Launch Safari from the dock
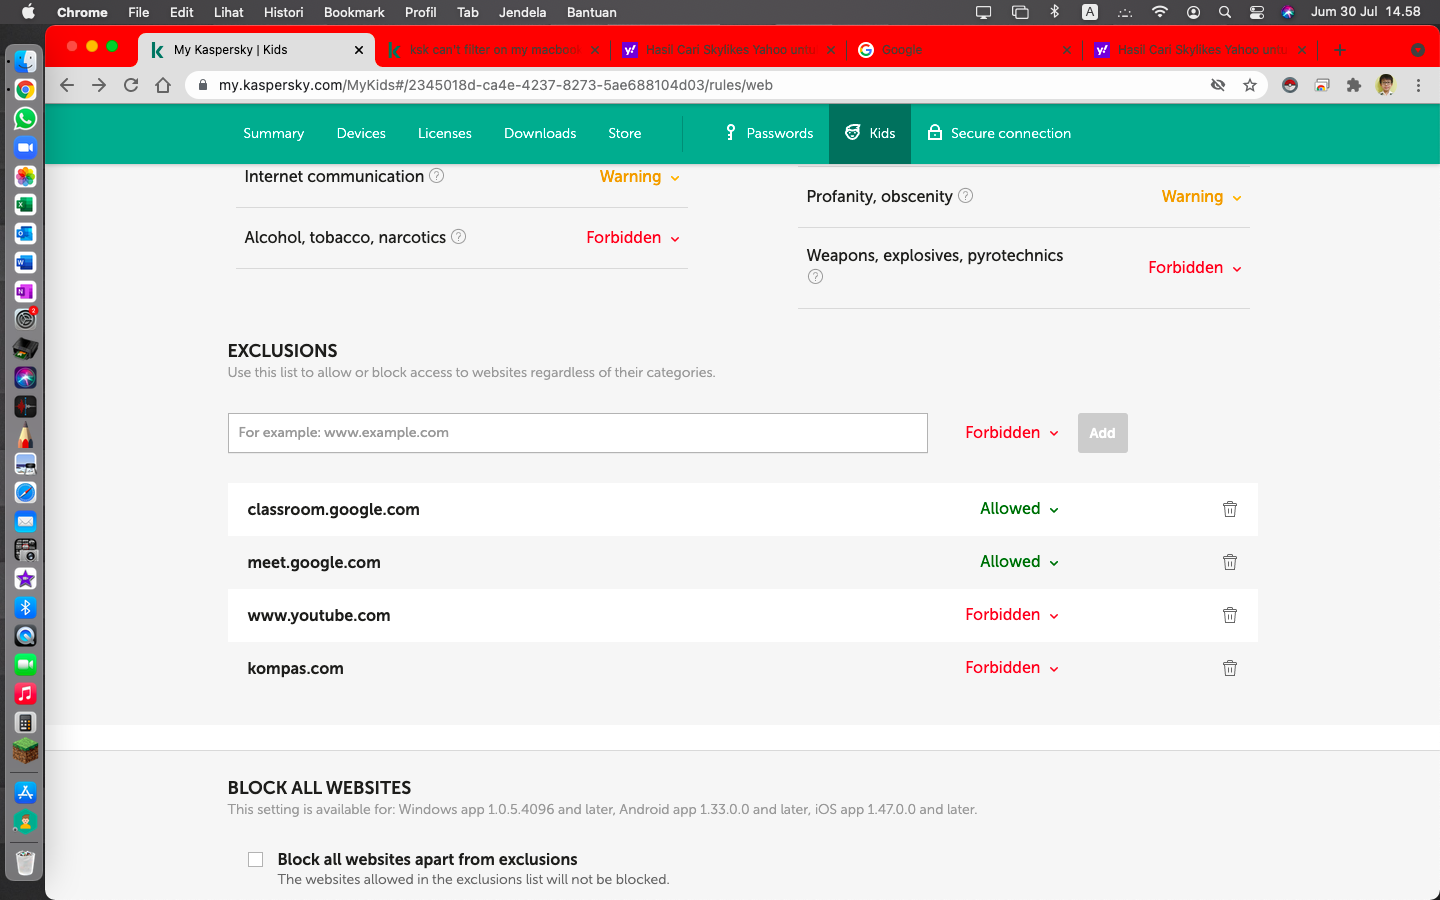1440x900 pixels. [25, 492]
